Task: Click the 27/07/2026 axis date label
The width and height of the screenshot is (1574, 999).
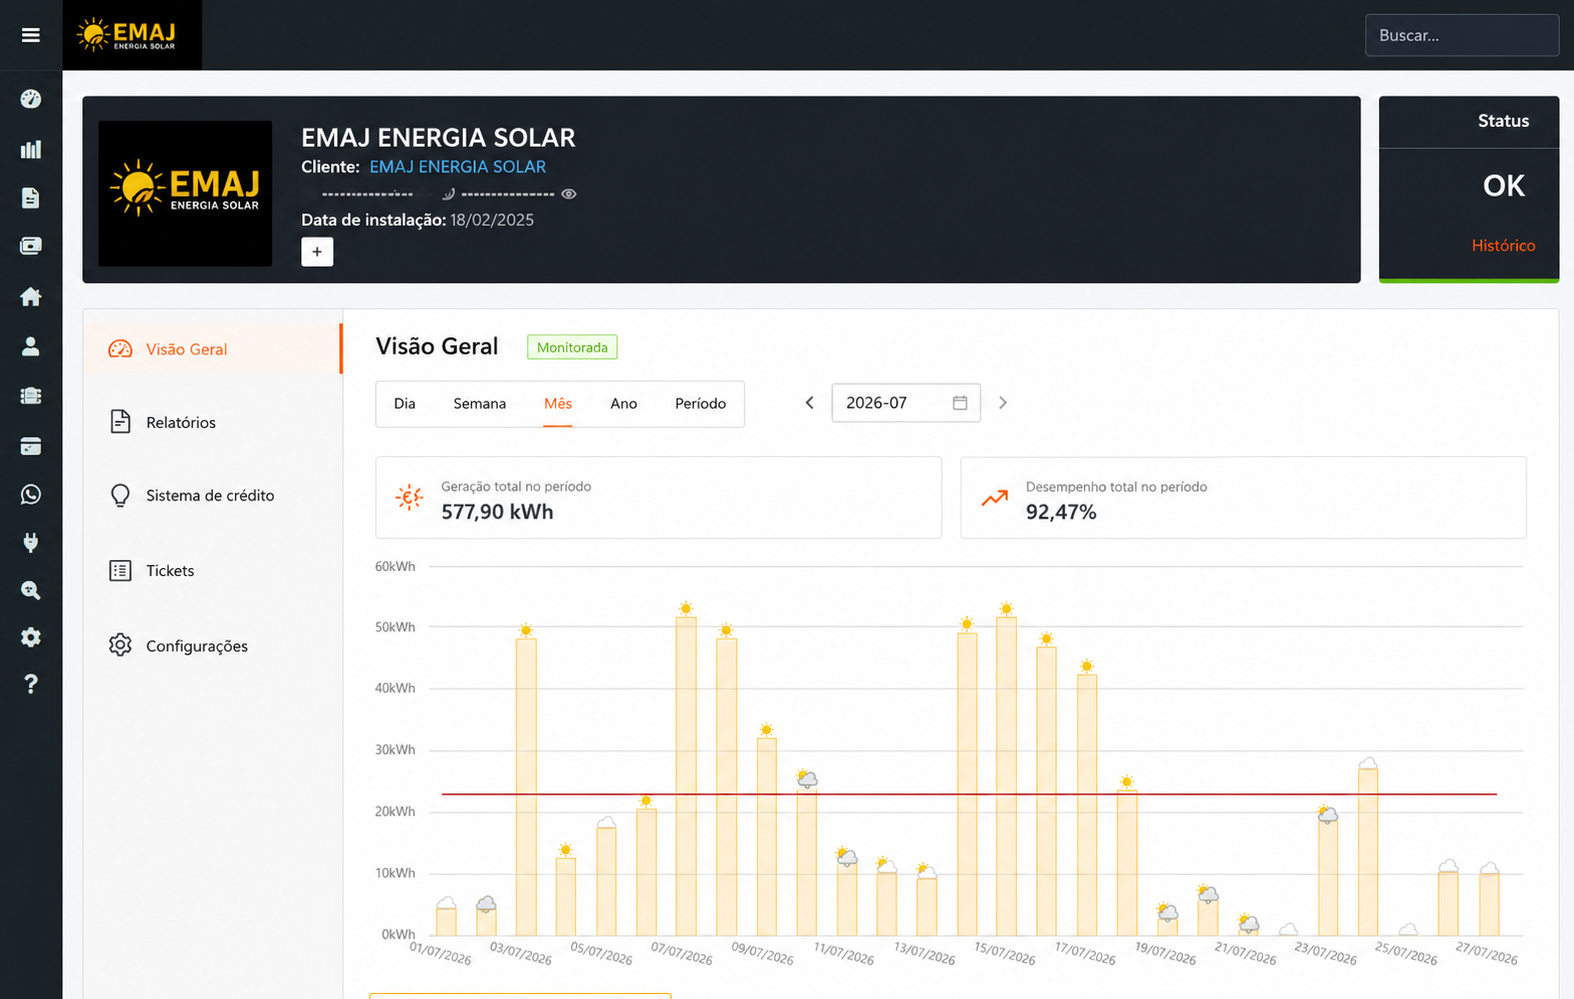Action: click(1487, 953)
